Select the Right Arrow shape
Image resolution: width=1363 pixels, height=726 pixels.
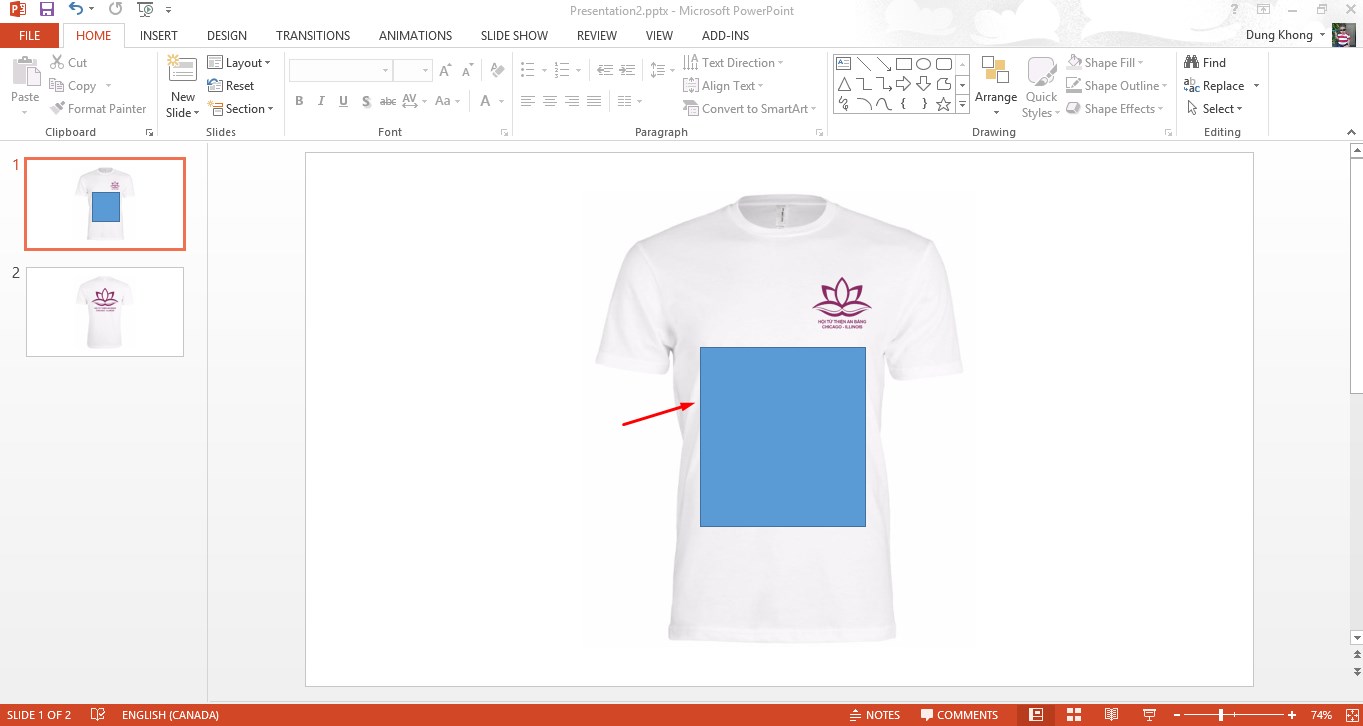click(x=903, y=83)
